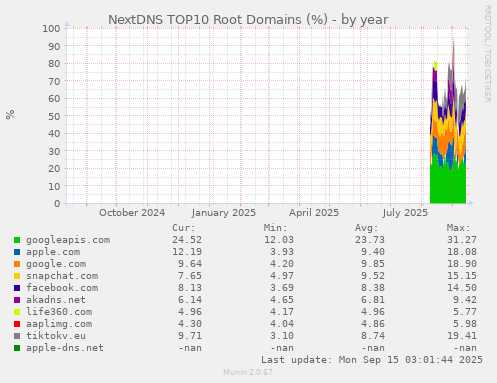
Task: Click snapchat.com max value 15.15
Action: tap(462, 276)
